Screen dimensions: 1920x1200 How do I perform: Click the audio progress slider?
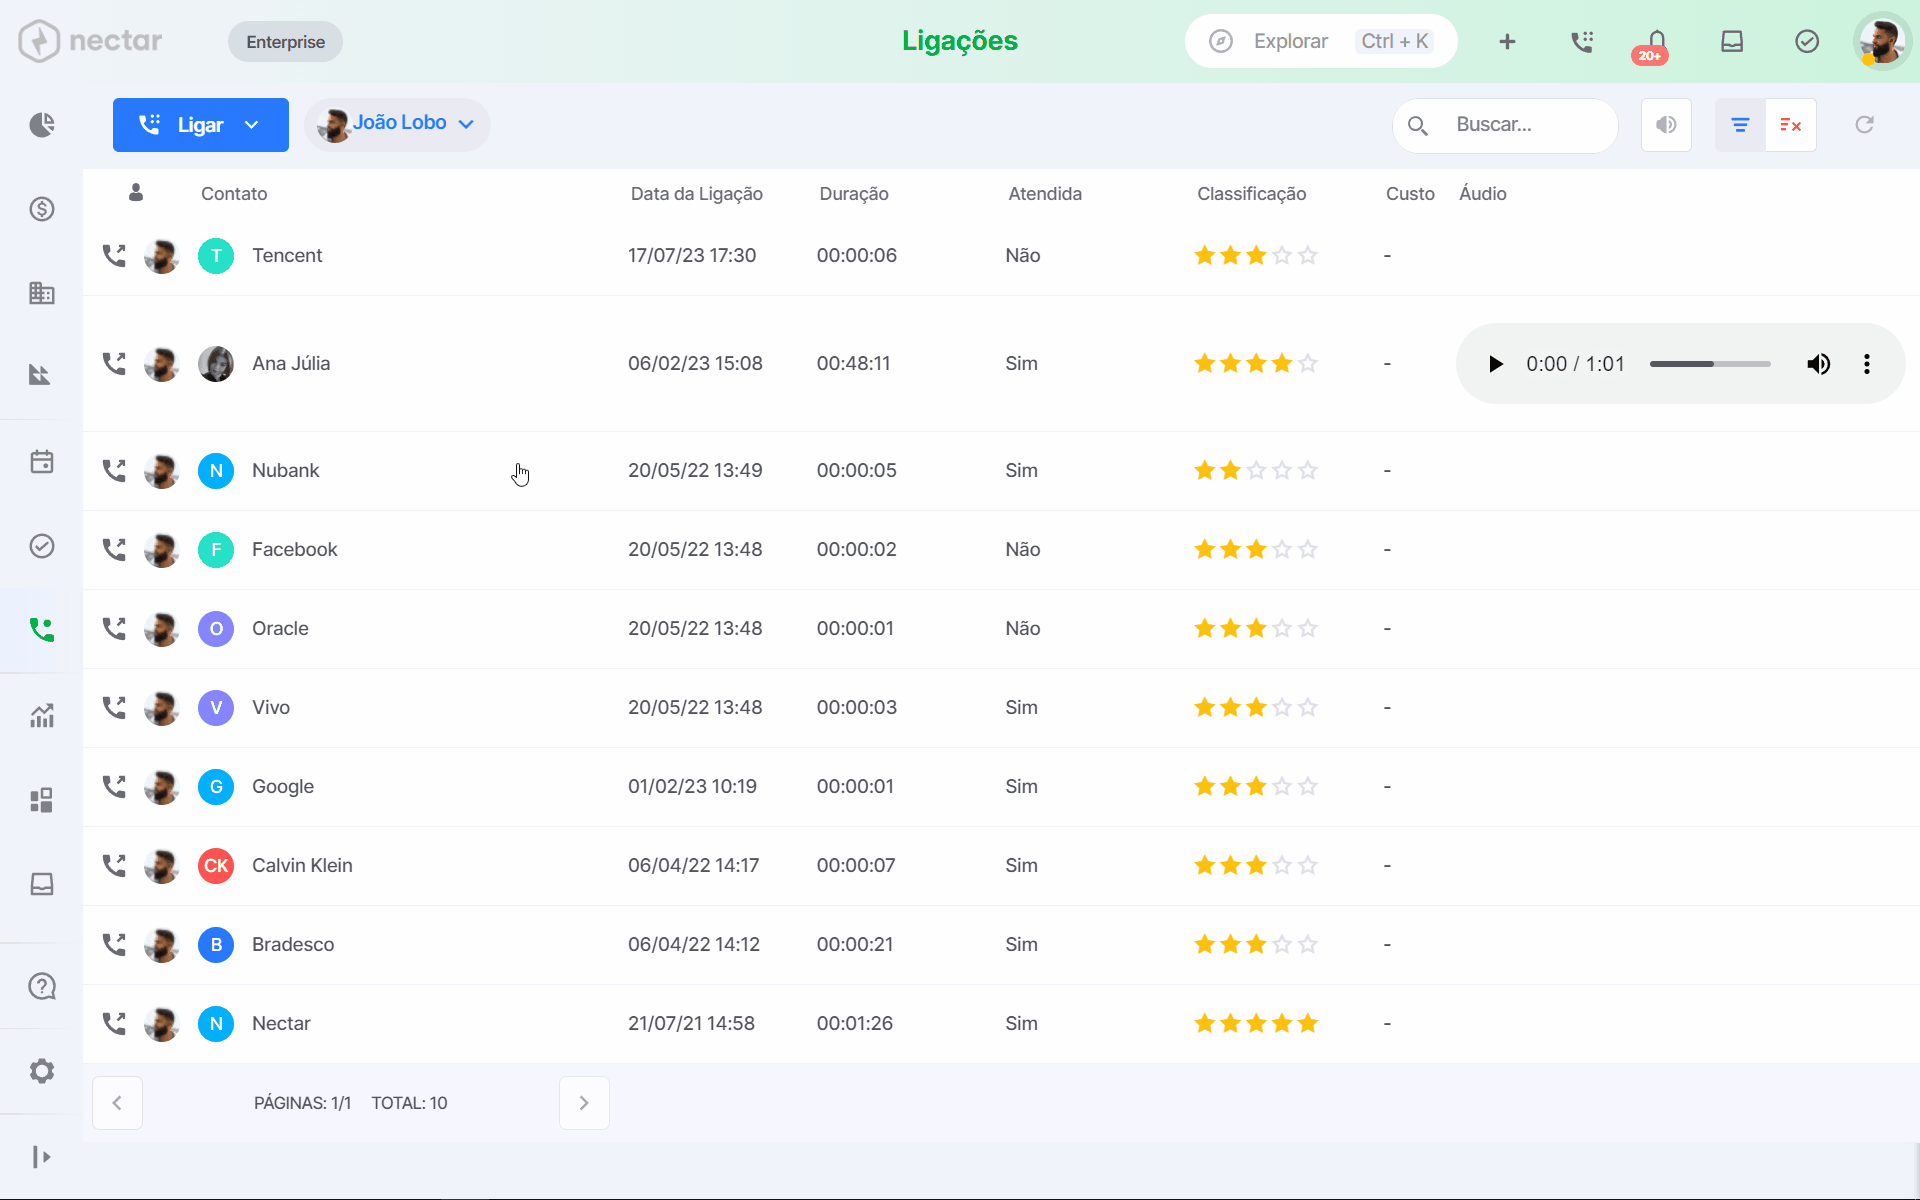(x=1710, y=364)
